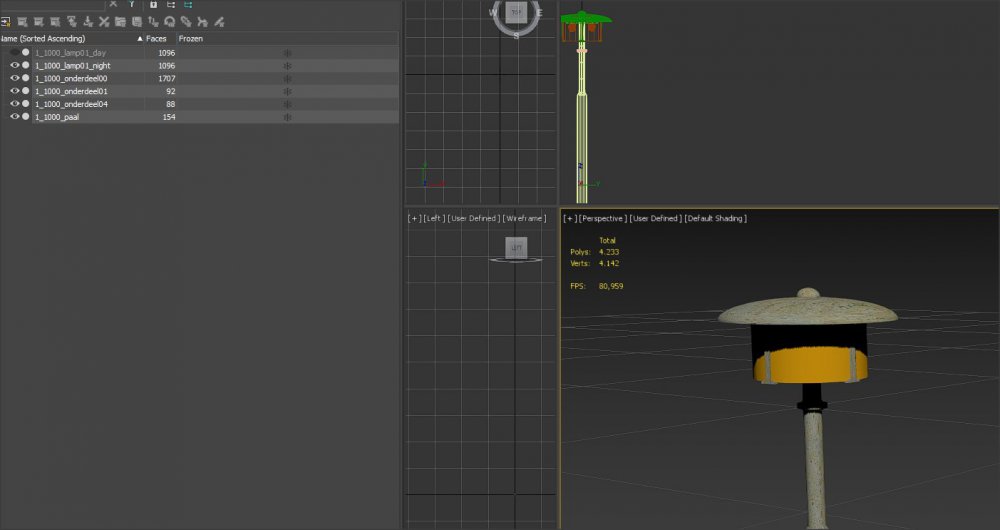
Task: Open the Perspective view label menu
Action: click(x=603, y=218)
